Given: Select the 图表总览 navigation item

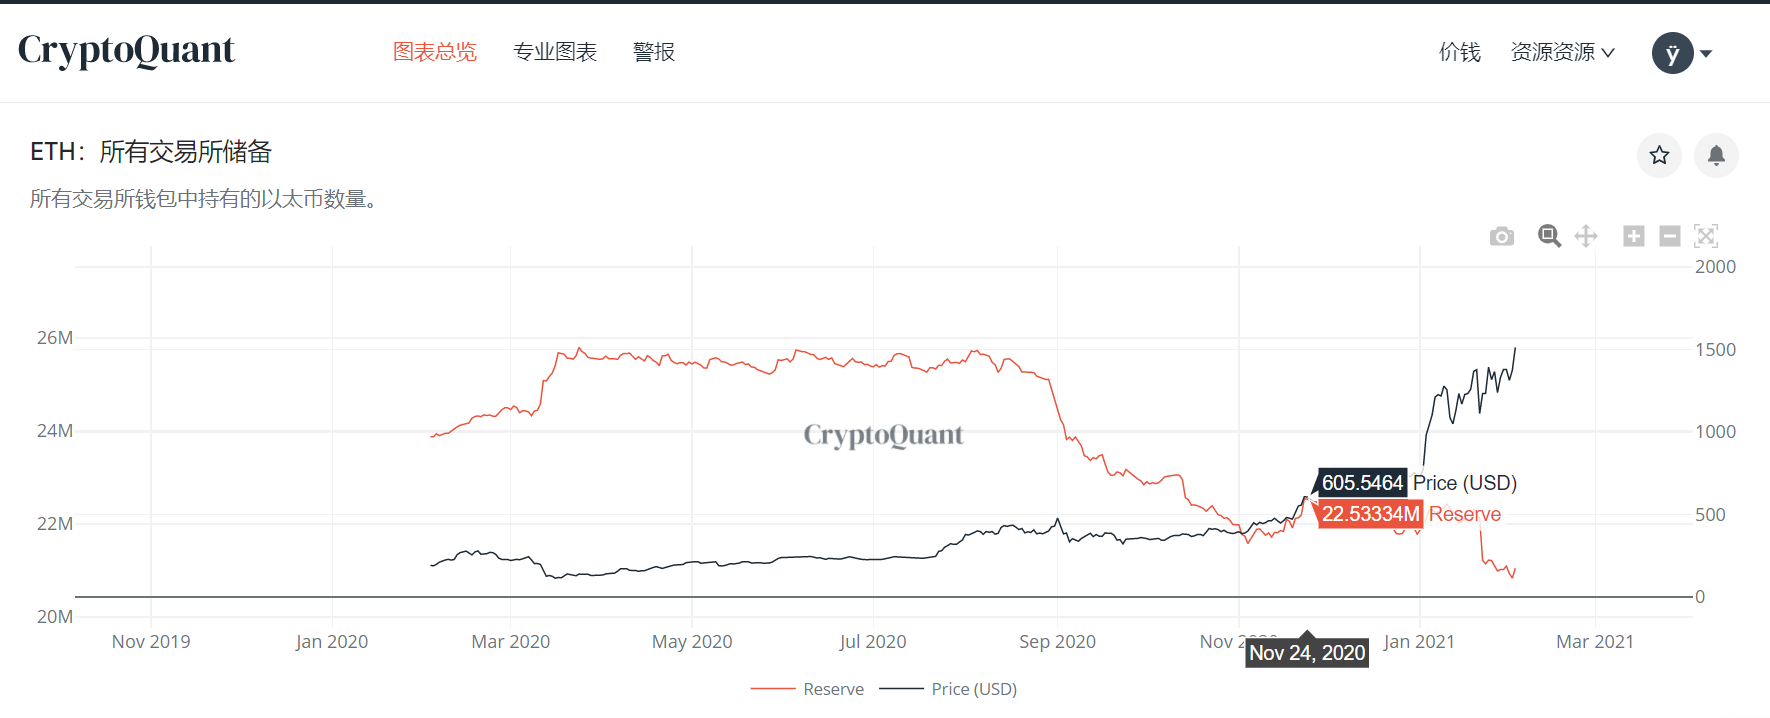Looking at the screenshot, I should click(x=436, y=52).
